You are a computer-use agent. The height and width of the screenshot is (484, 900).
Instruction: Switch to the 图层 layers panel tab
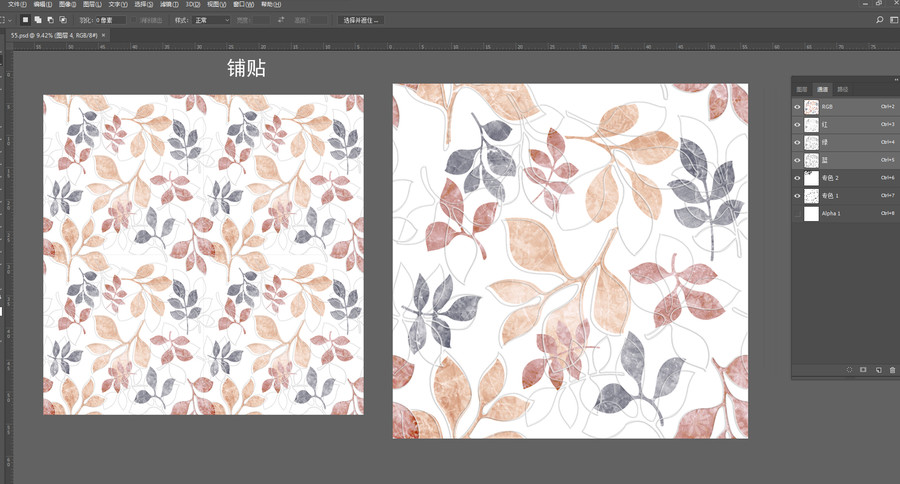[802, 89]
